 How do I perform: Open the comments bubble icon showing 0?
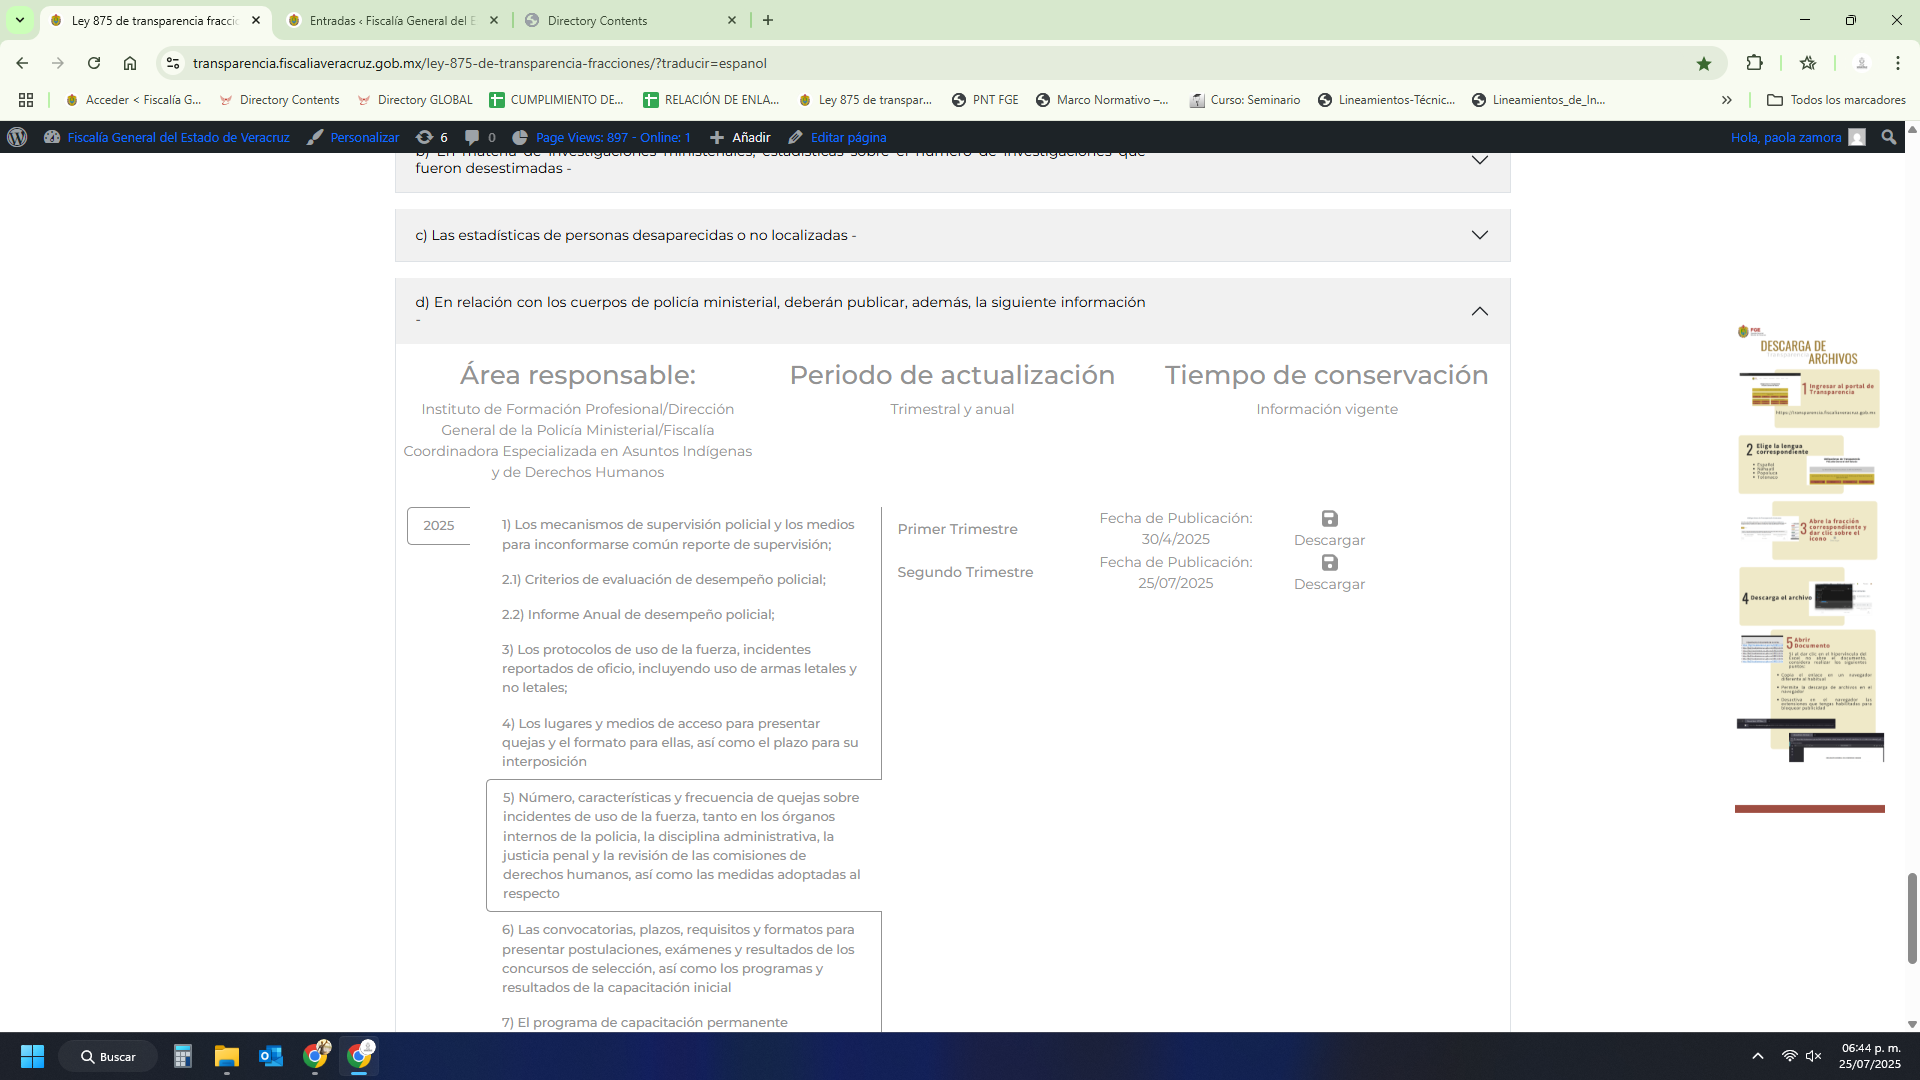(x=480, y=137)
